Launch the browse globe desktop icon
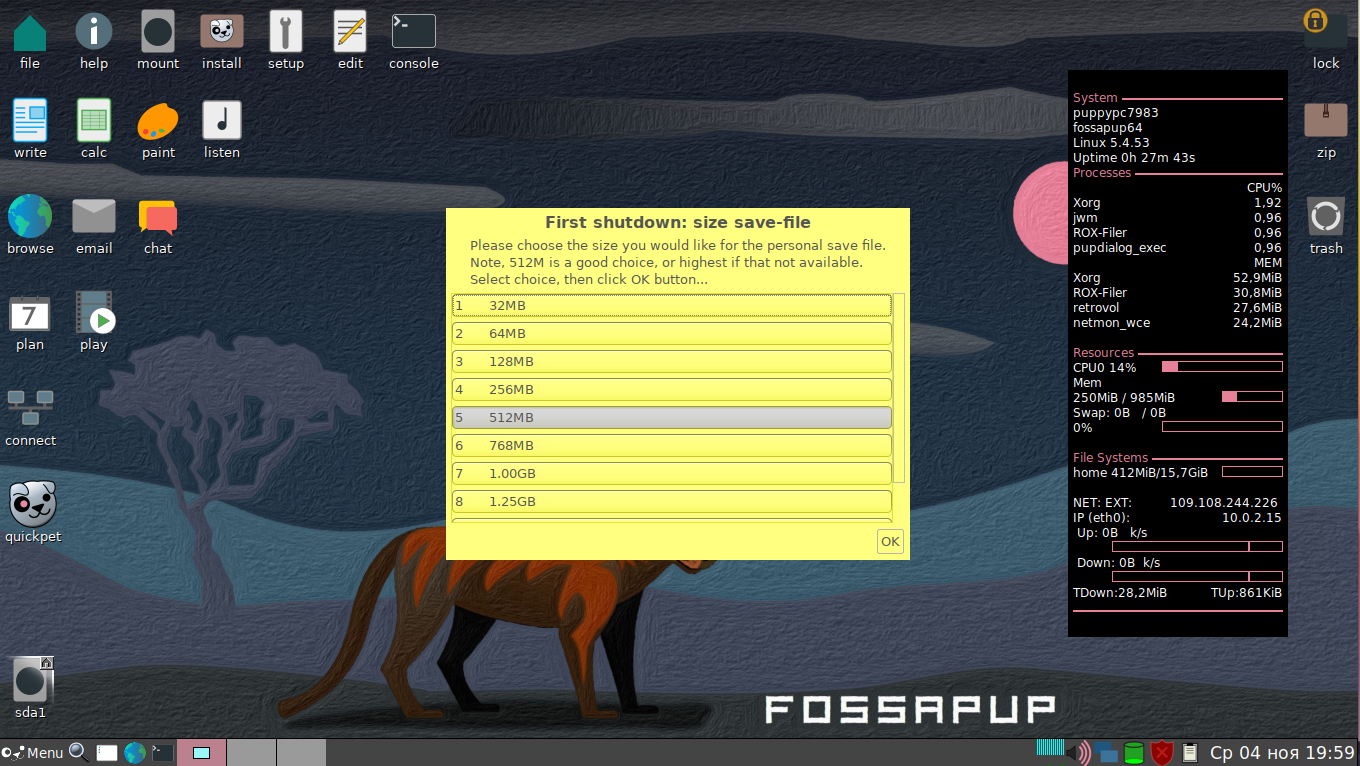Image resolution: width=1360 pixels, height=766 pixels. point(30,216)
